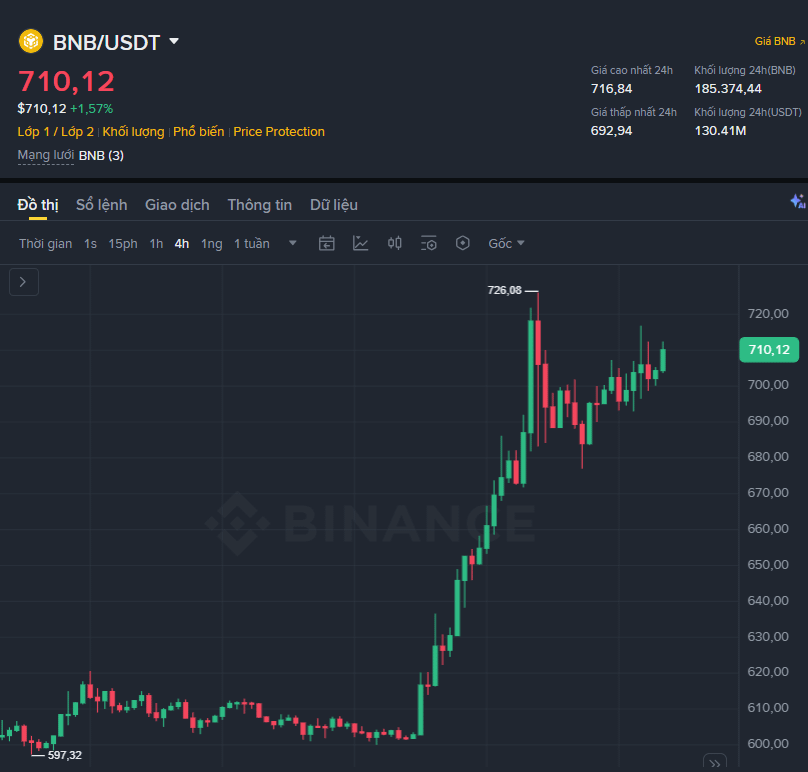Image resolution: width=808 pixels, height=772 pixels.
Task: Open the chart display settings icon
Action: [x=429, y=243]
